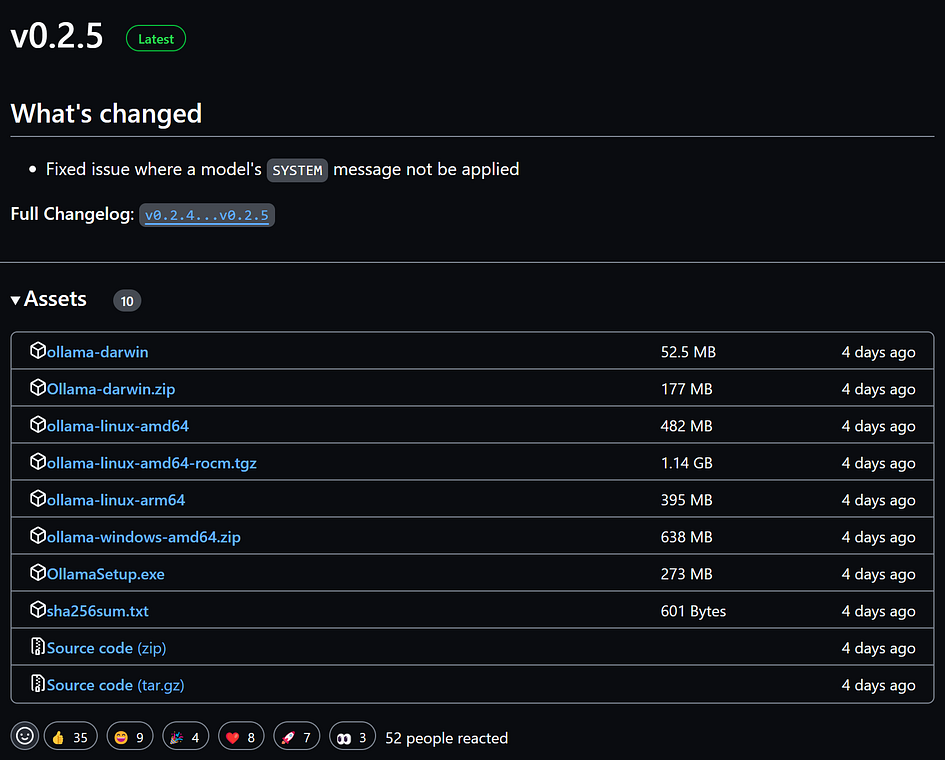Click "4 days ago" in the OllamaSetup.exe row
This screenshot has width=945, height=760.
pyautogui.click(x=878, y=574)
